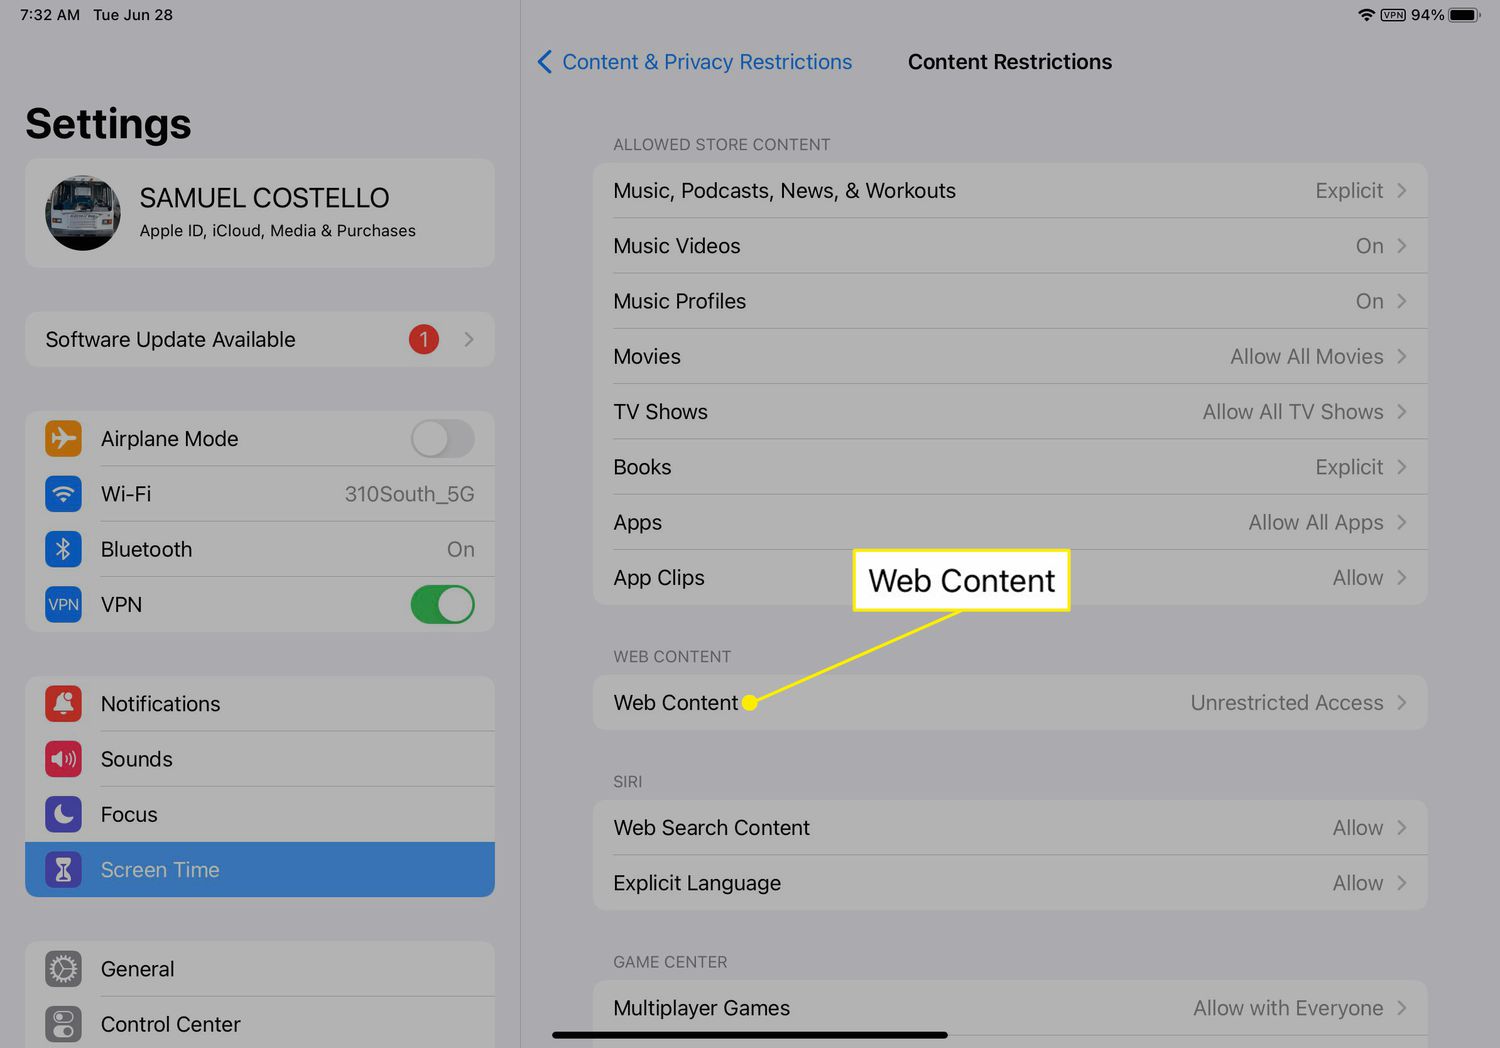Select Screen Time in the sidebar
1500x1048 pixels.
pyautogui.click(x=259, y=870)
